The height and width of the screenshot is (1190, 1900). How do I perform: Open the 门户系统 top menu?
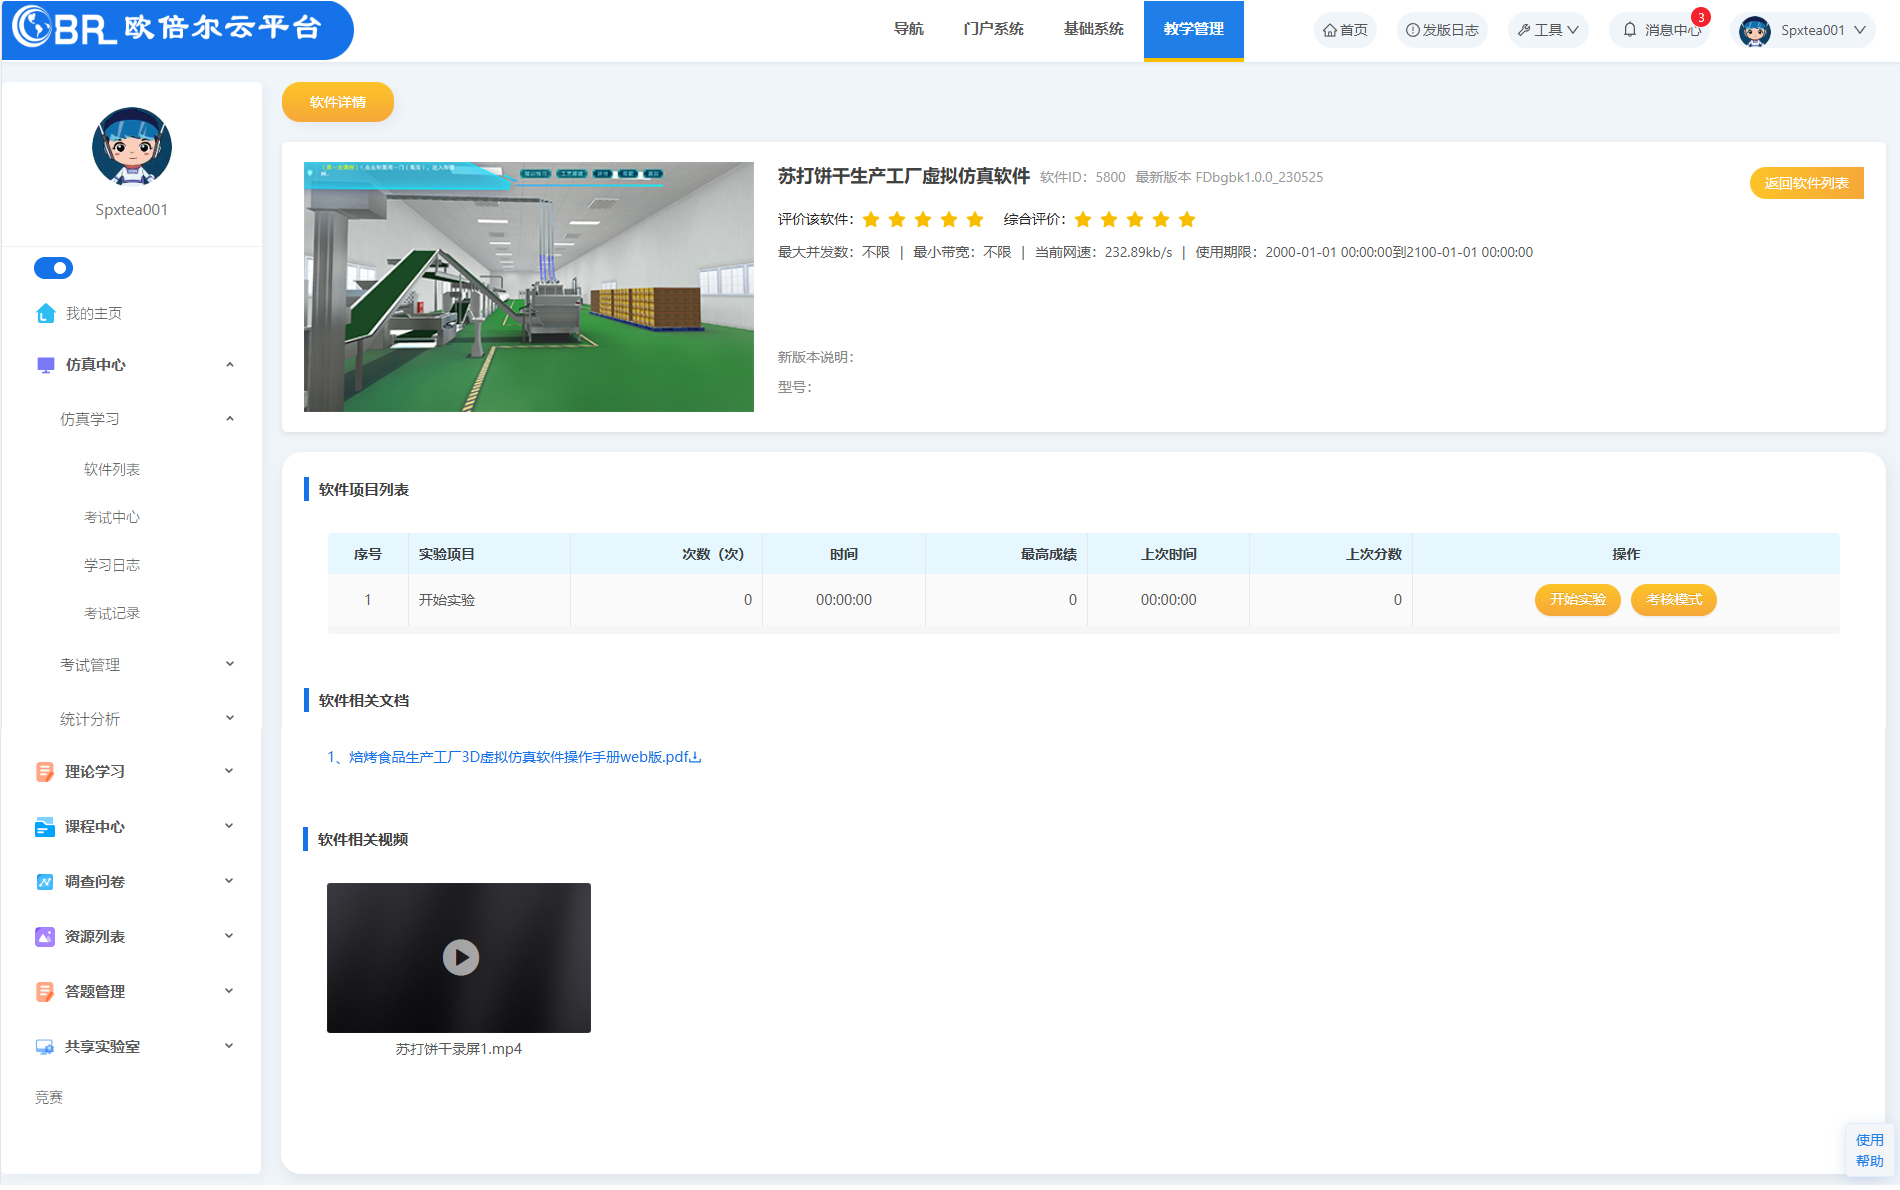point(993,29)
